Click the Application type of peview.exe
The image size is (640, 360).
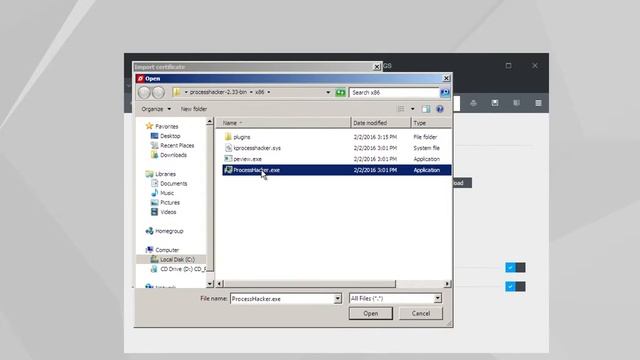click(x=427, y=159)
